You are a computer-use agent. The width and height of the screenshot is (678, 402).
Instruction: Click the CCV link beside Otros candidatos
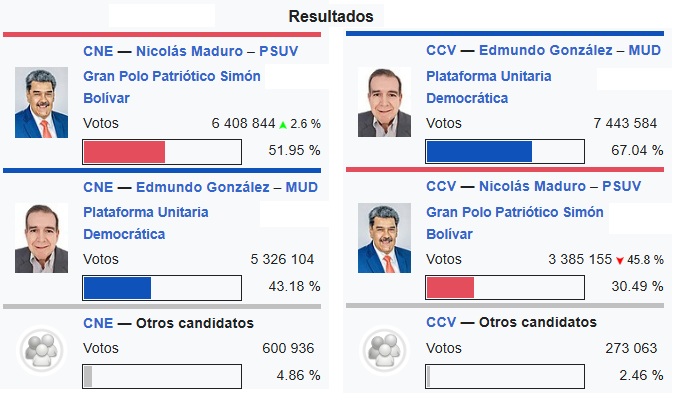click(x=441, y=322)
